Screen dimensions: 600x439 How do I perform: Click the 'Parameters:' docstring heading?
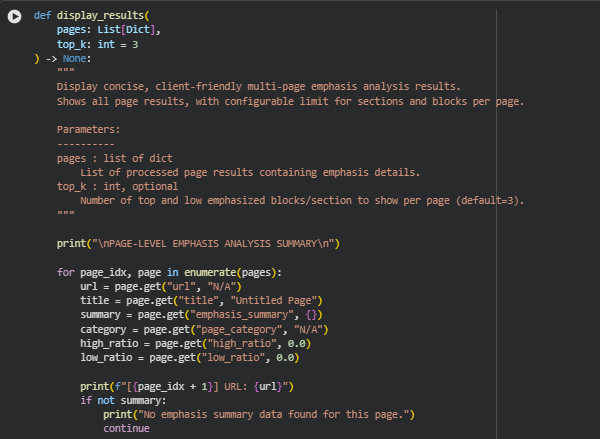tap(88, 129)
